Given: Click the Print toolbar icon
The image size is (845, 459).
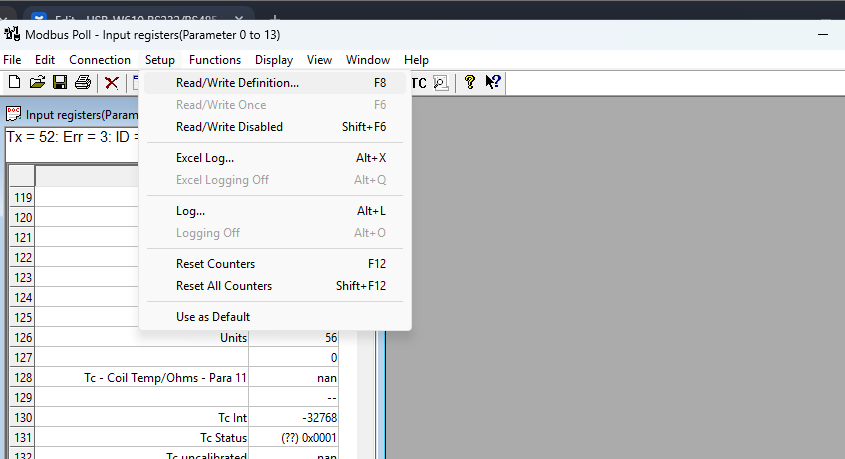Looking at the screenshot, I should [x=83, y=82].
